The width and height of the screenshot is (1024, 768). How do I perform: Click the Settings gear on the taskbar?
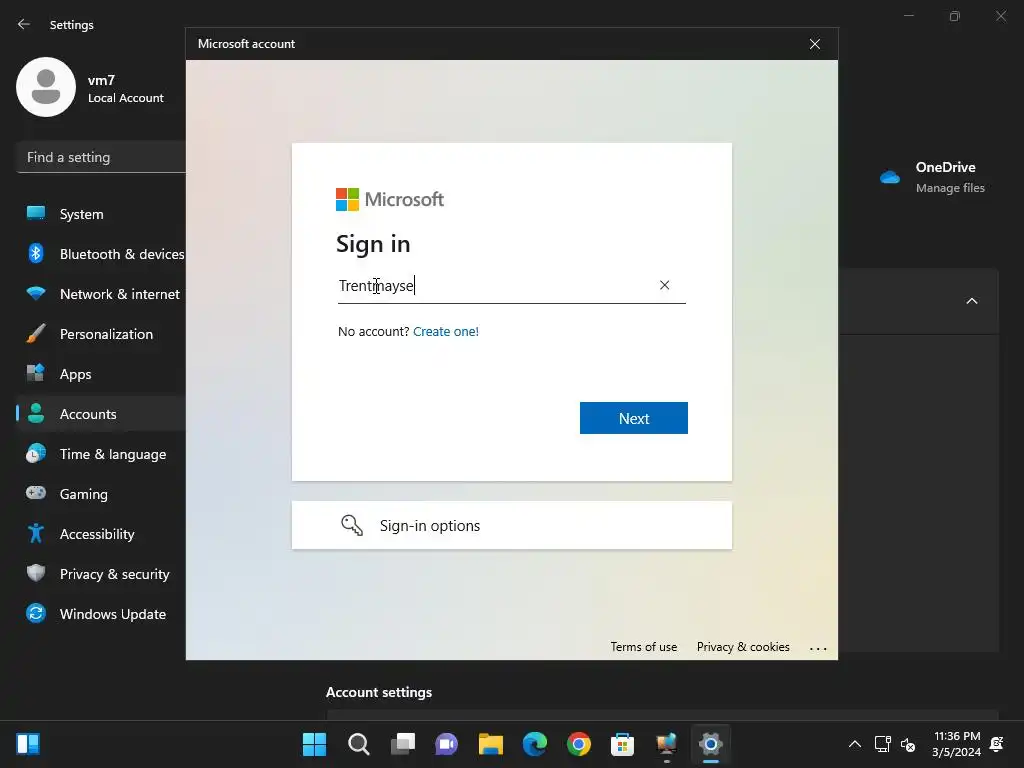(711, 744)
